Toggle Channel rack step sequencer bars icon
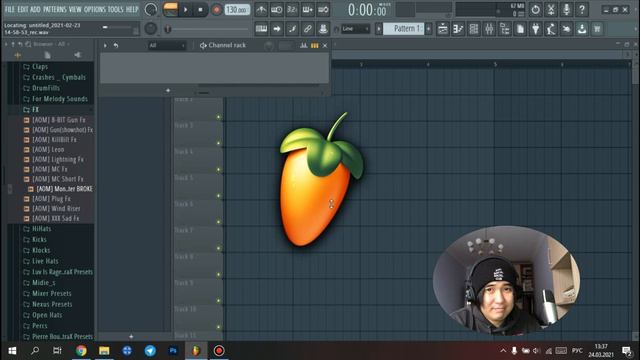640x360 pixels. [x=314, y=46]
